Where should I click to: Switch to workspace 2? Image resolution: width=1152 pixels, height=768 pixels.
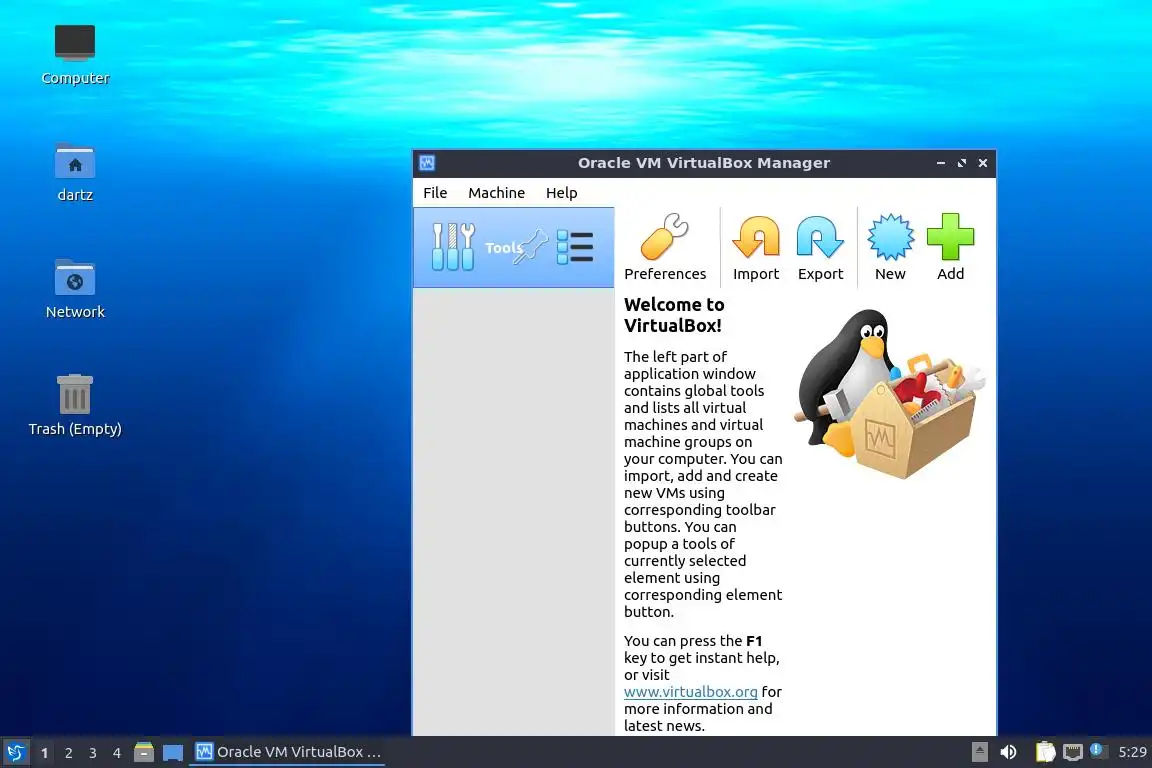pyautogui.click(x=69, y=753)
